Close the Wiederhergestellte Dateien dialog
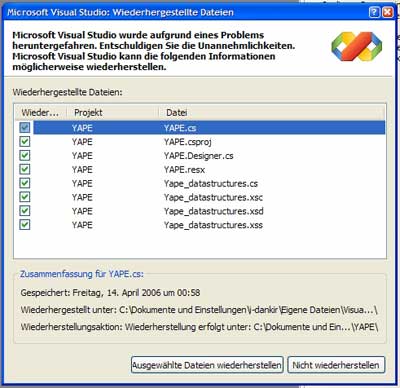This screenshot has height=388, width=400. coord(387,12)
